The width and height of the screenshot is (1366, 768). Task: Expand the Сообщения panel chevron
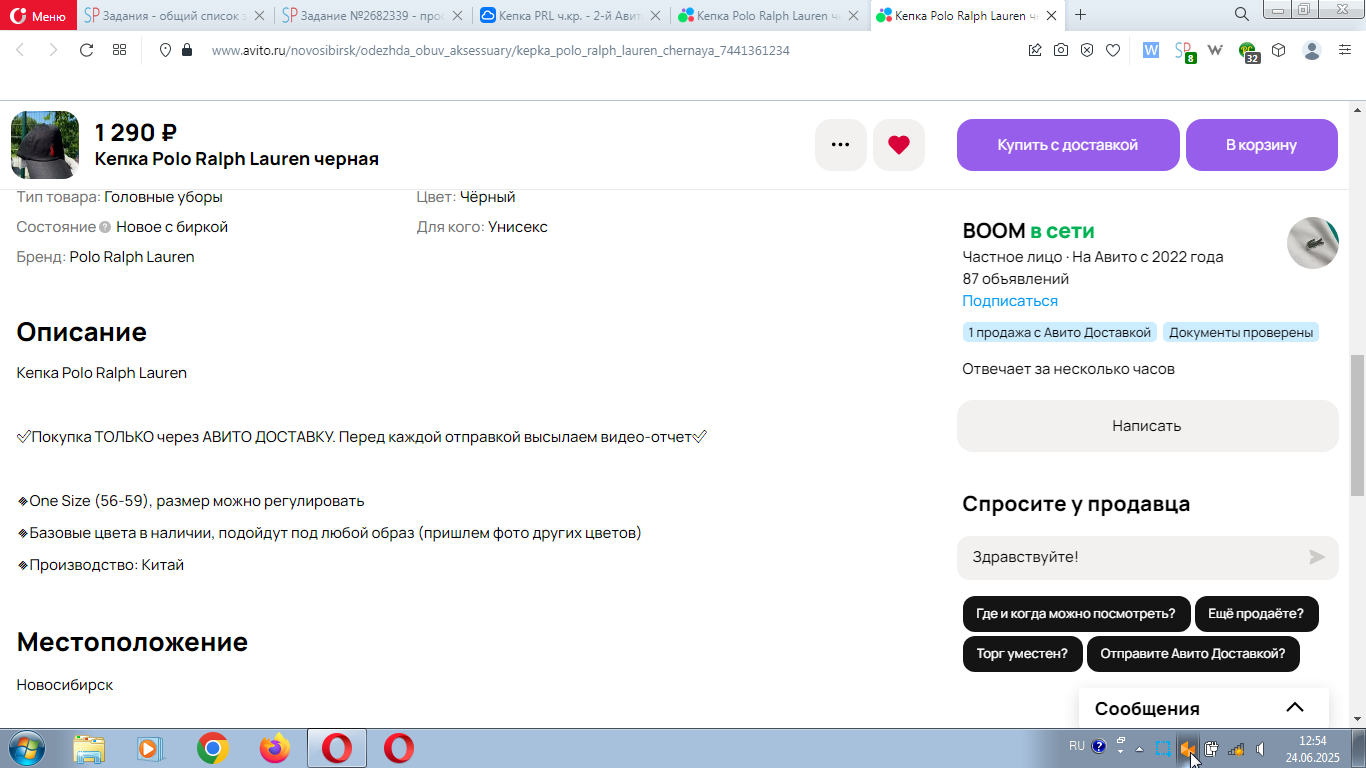[x=1295, y=708]
